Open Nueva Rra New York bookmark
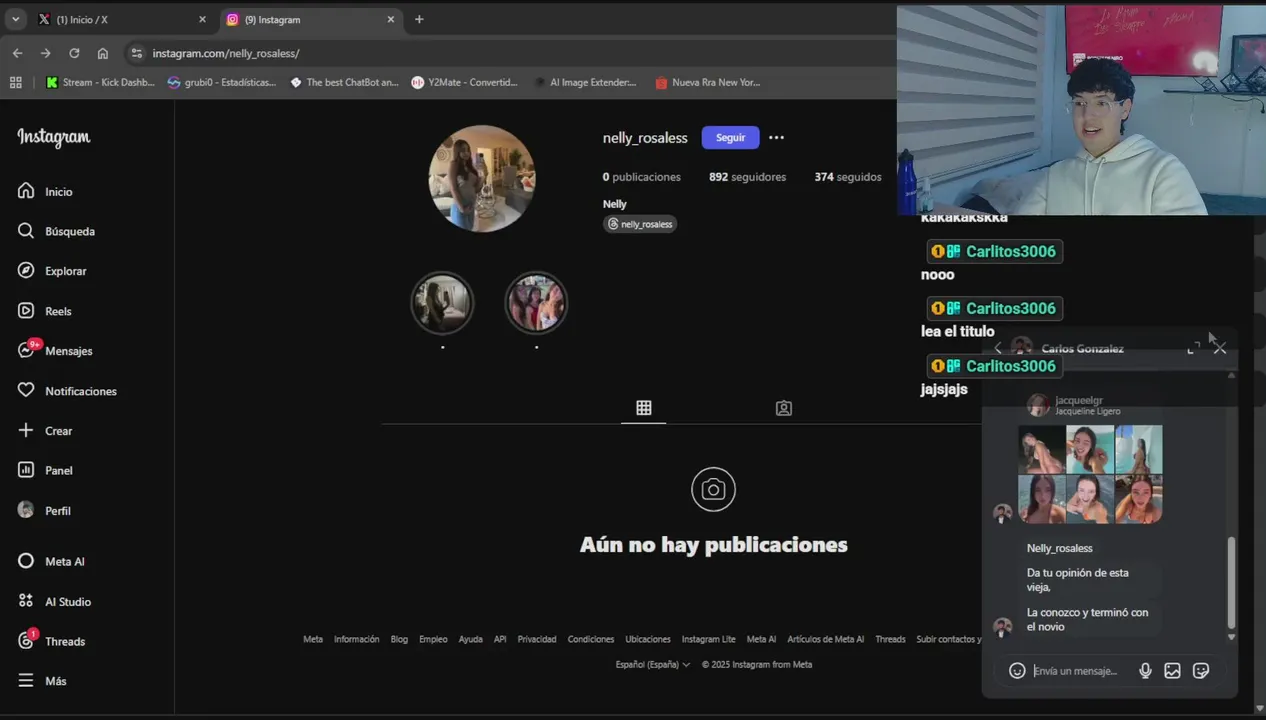Viewport: 1266px width, 720px height. click(708, 82)
